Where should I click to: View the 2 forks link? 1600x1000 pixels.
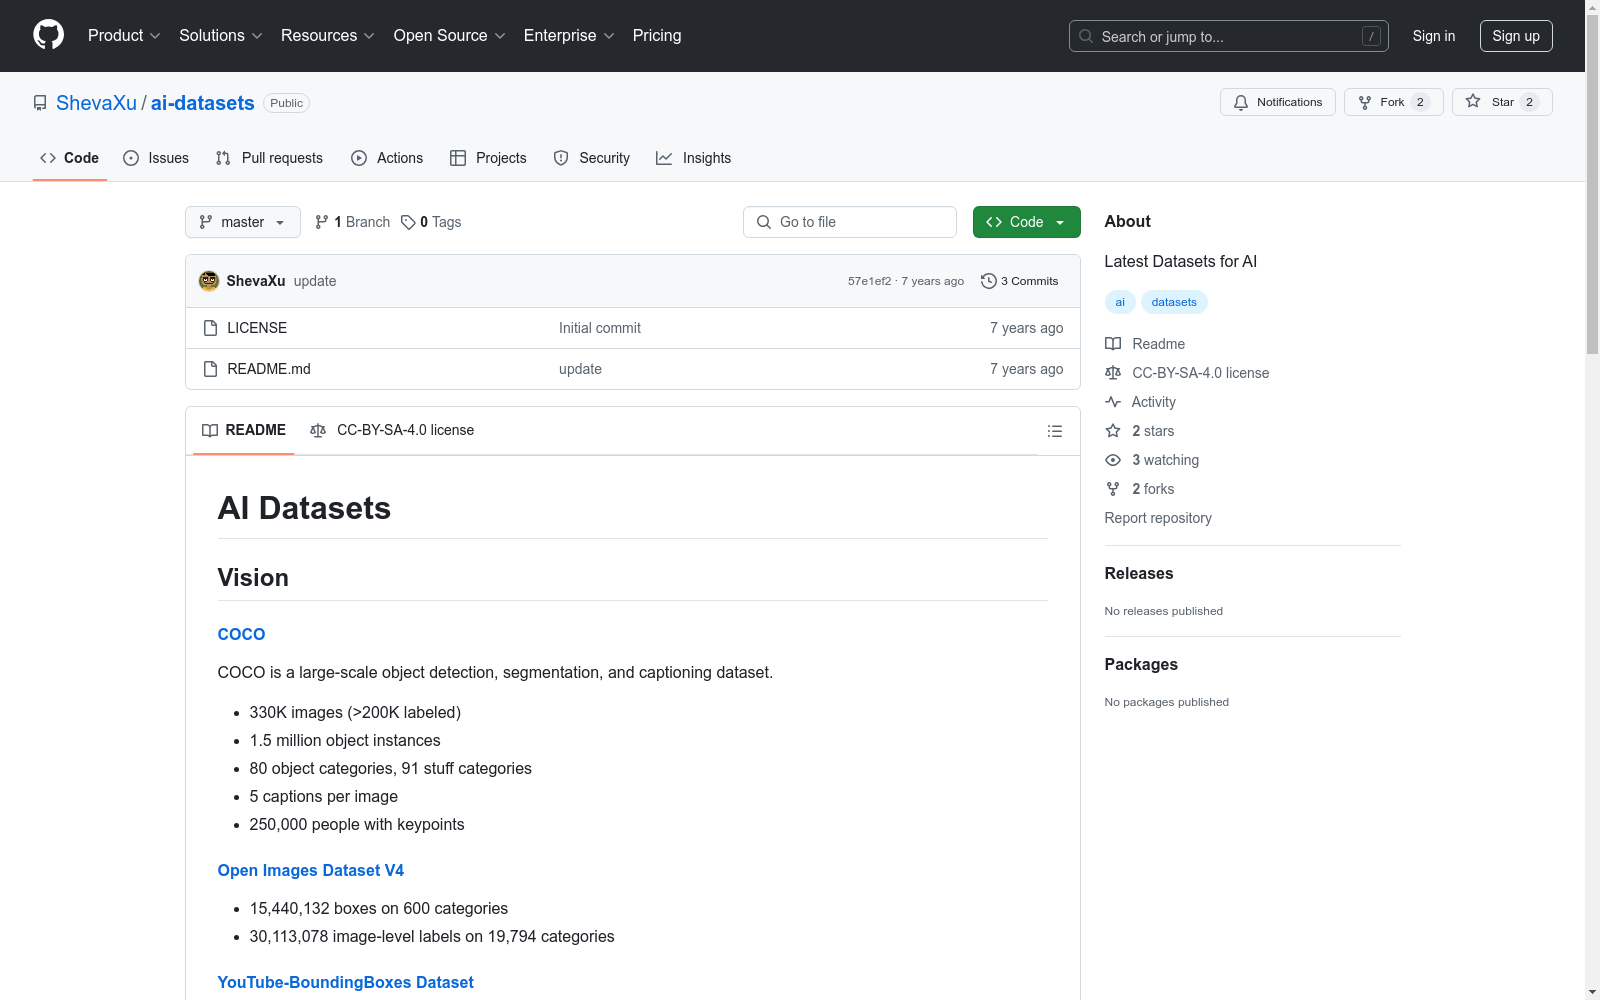pos(1140,489)
